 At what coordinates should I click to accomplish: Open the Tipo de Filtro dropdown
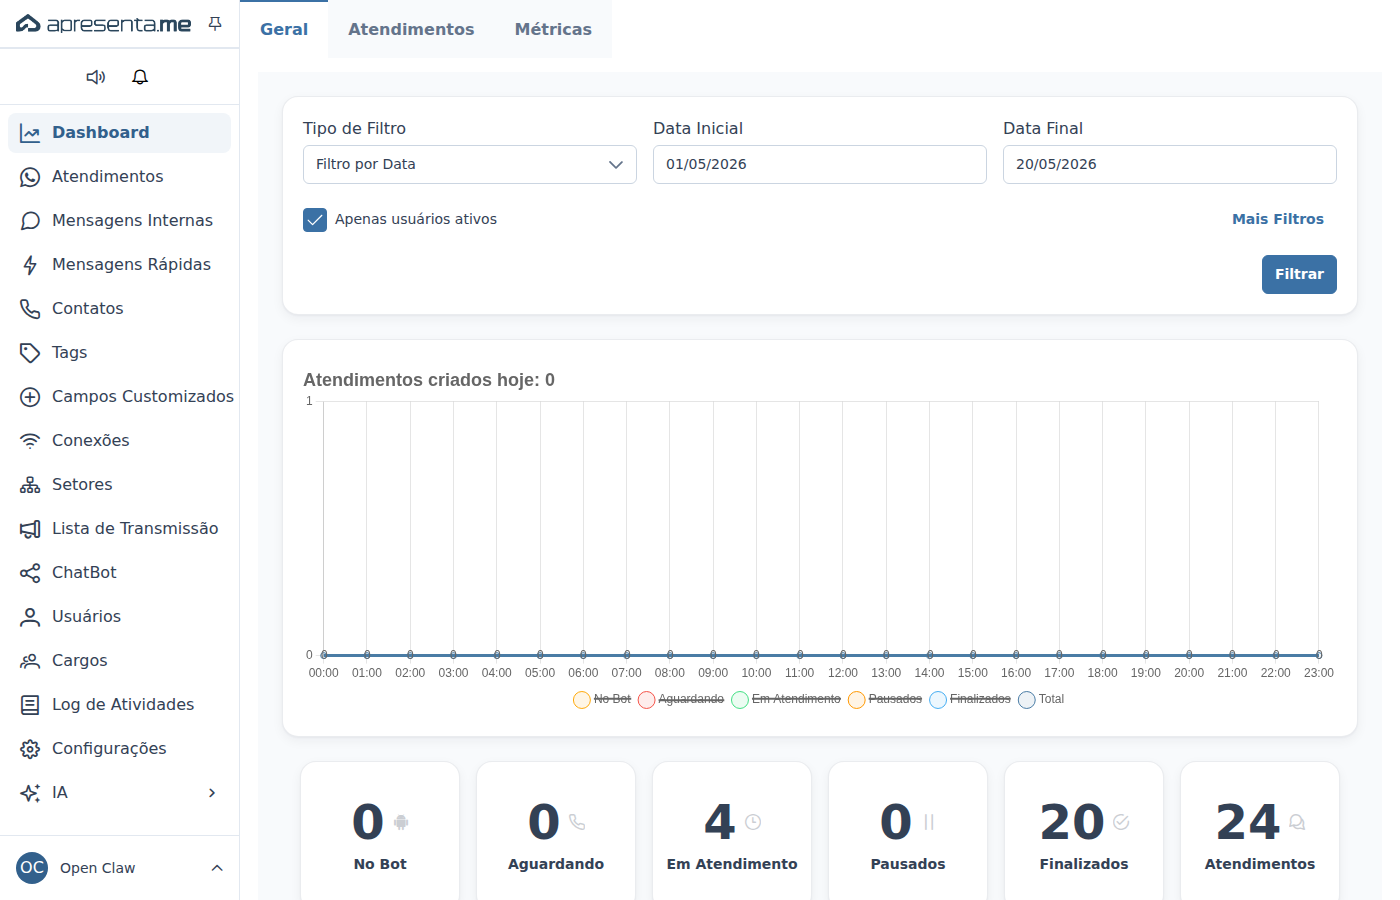coord(470,165)
